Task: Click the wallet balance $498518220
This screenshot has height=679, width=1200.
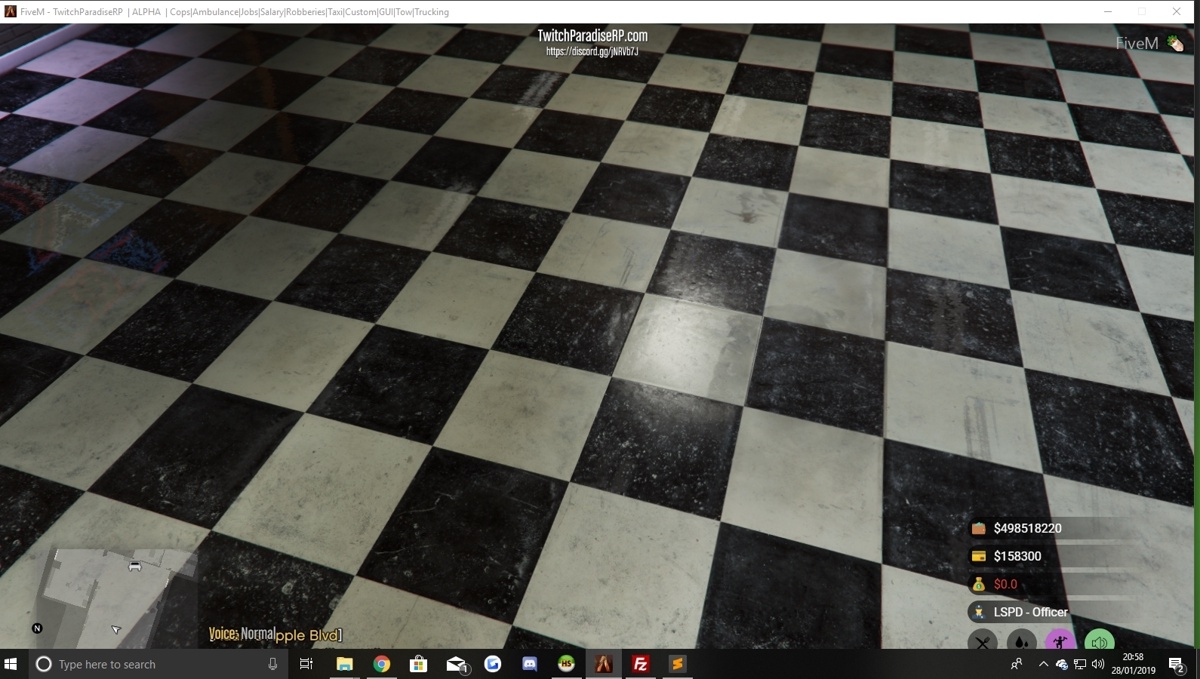Action: pyautogui.click(x=1028, y=528)
